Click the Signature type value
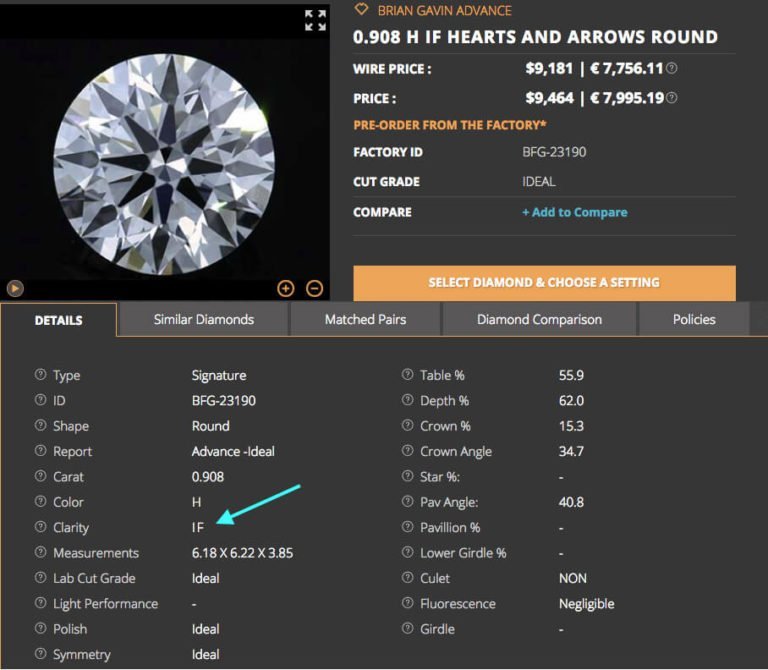This screenshot has width=768, height=670. pyautogui.click(x=219, y=376)
